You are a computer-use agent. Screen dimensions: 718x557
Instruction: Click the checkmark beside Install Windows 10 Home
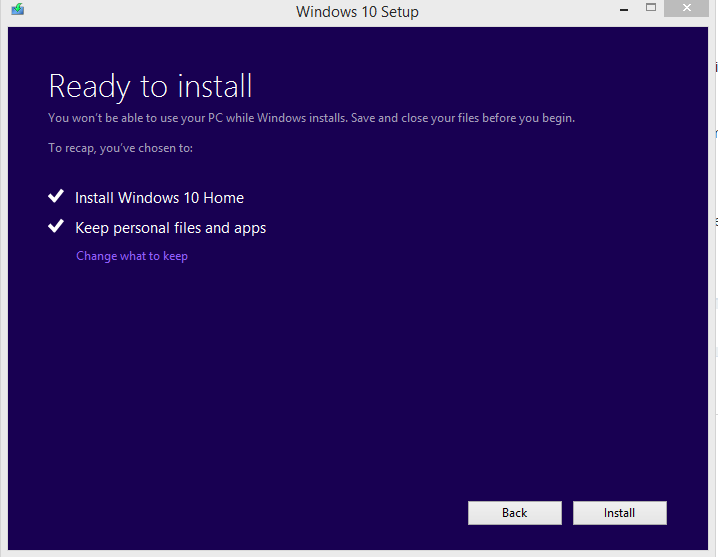(56, 197)
